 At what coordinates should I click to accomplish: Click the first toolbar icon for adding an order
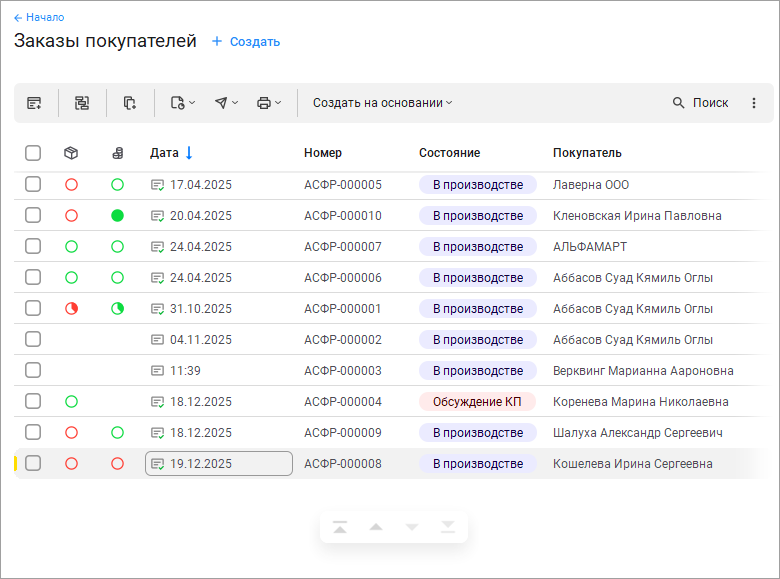[x=34, y=103]
